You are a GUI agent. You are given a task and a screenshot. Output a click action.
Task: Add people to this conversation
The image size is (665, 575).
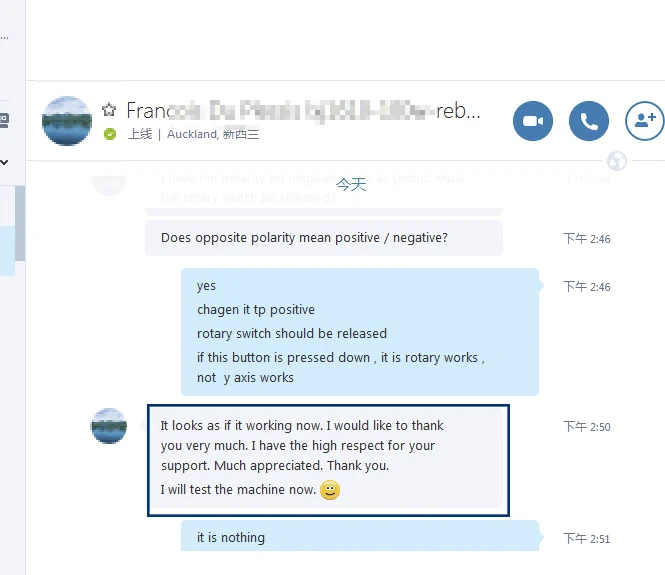point(645,121)
